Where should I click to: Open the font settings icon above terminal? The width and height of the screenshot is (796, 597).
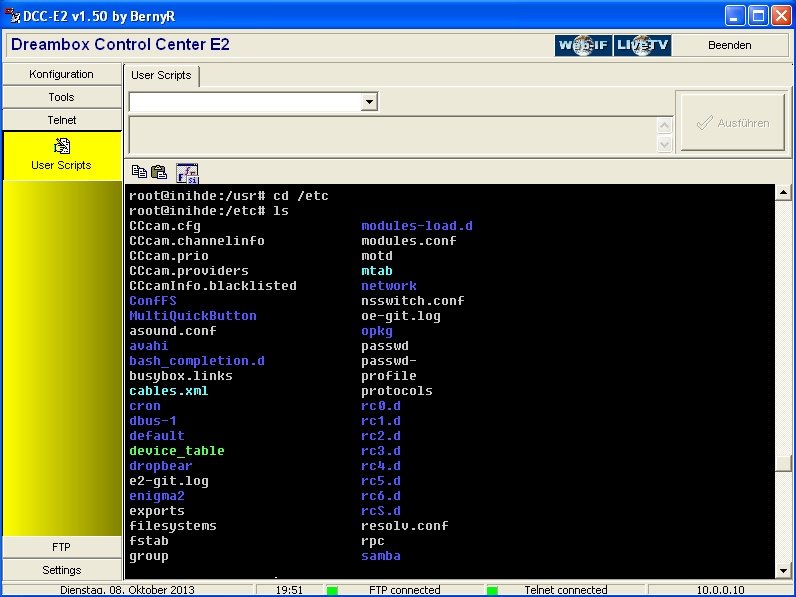click(187, 173)
